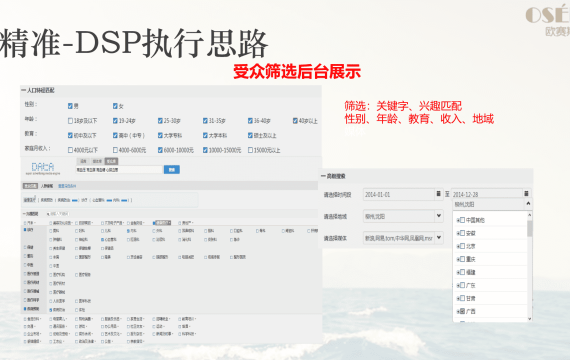Tick the 重庆 region checkbox
The height and width of the screenshot is (360, 570).
(x=462, y=259)
